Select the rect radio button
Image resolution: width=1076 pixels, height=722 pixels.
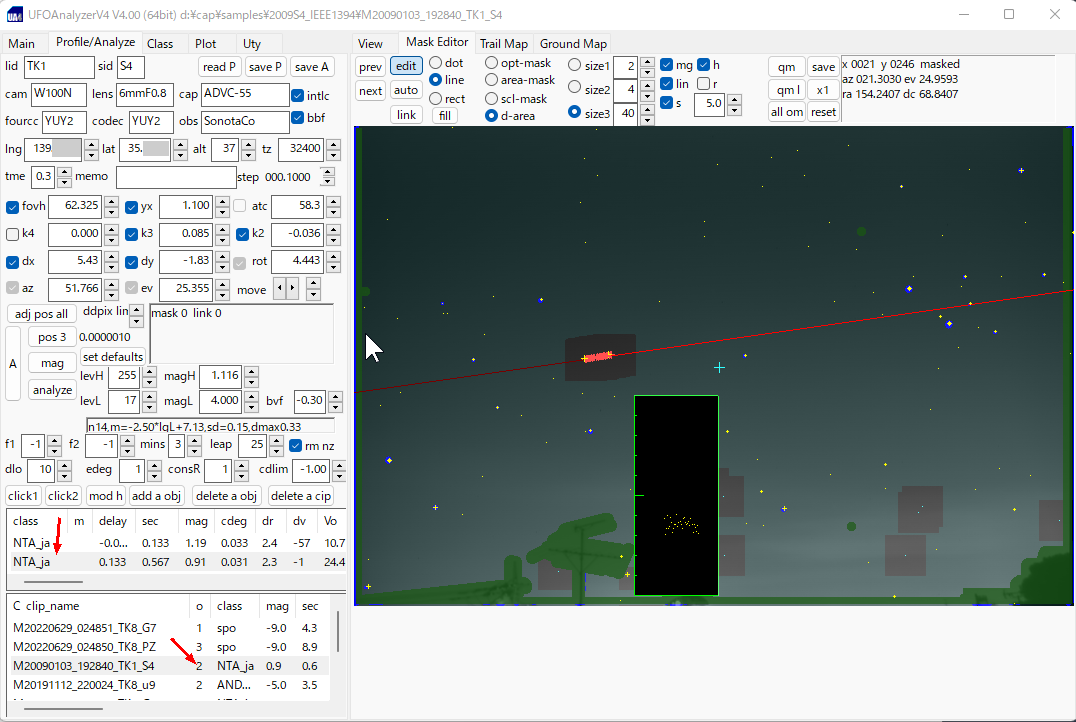[x=436, y=99]
